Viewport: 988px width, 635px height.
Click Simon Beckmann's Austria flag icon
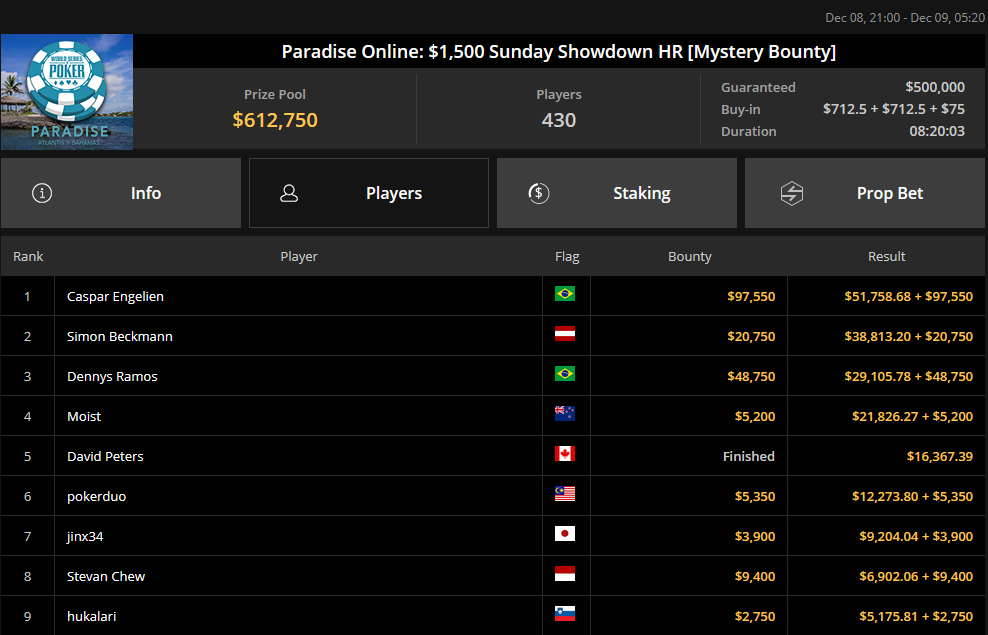[565, 335]
